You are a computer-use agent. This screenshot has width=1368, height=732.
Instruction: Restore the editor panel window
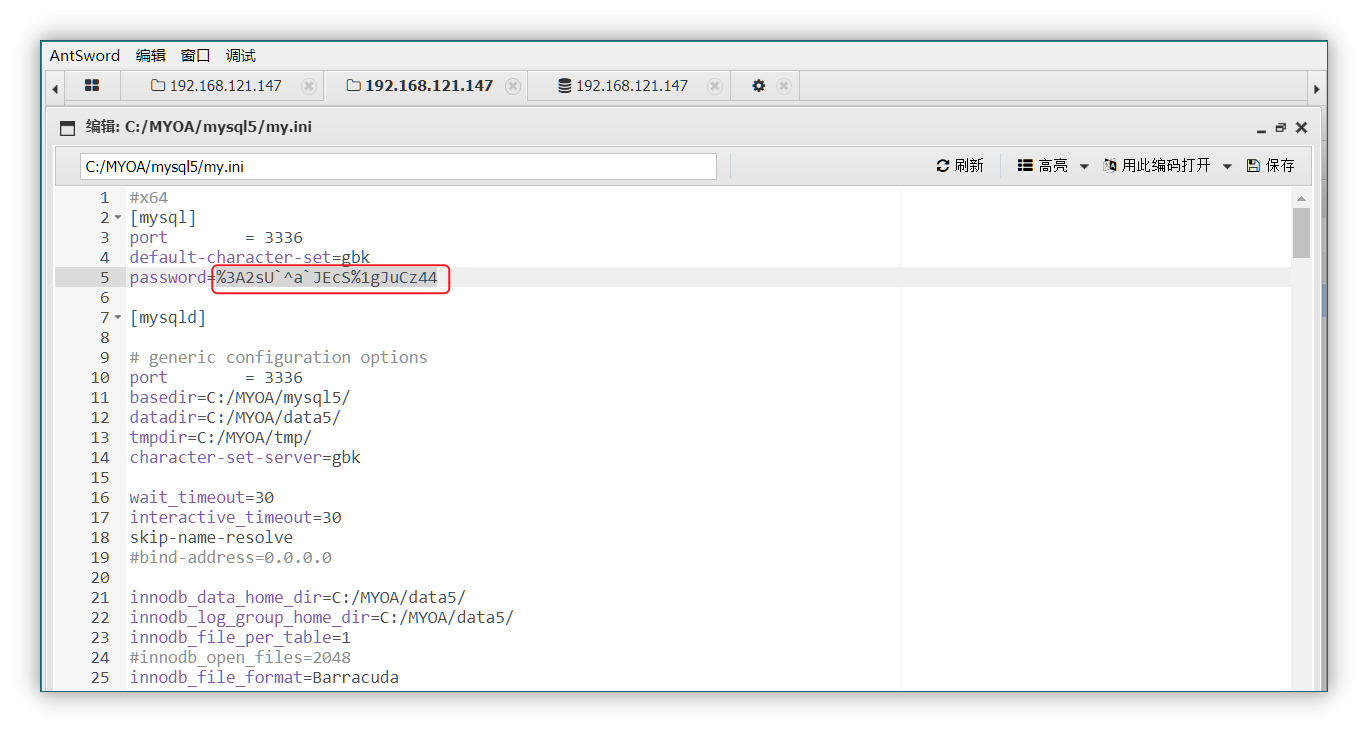pos(1281,128)
